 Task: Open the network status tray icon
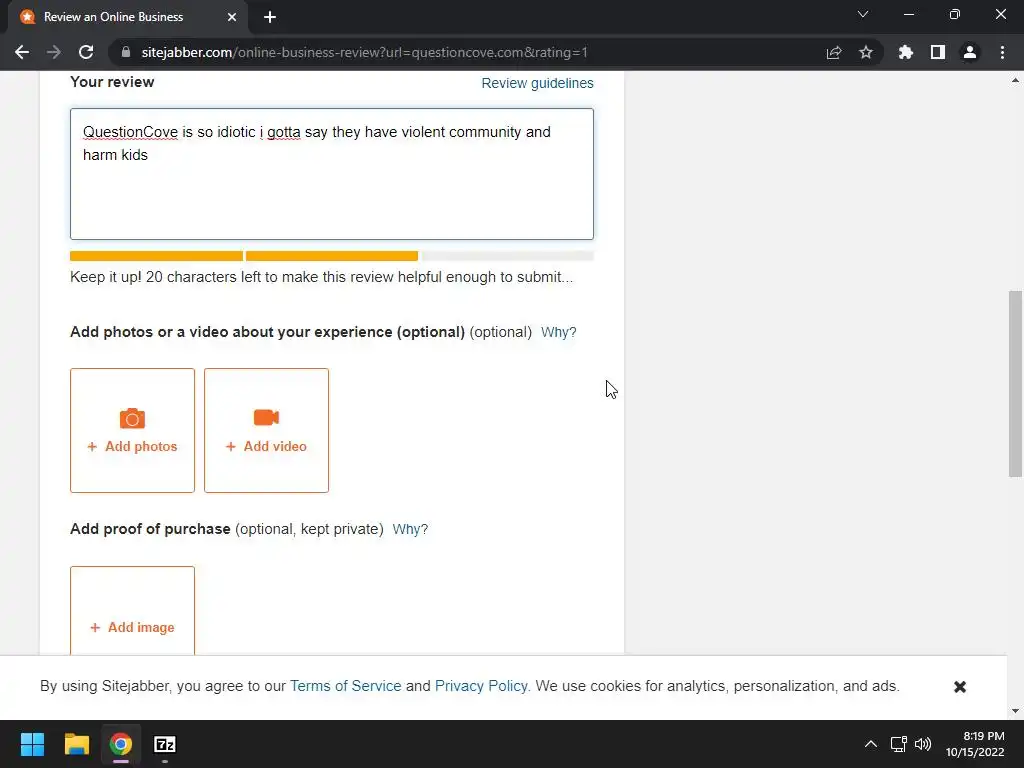[899, 744]
